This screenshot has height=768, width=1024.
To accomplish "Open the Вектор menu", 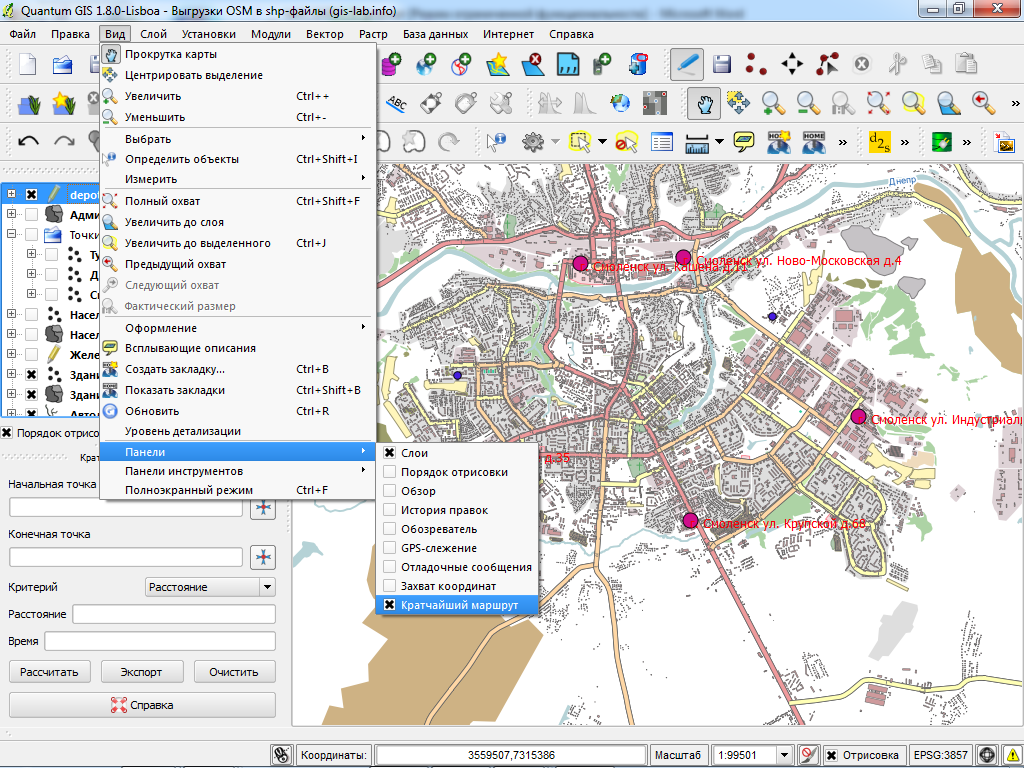I will [x=325, y=34].
